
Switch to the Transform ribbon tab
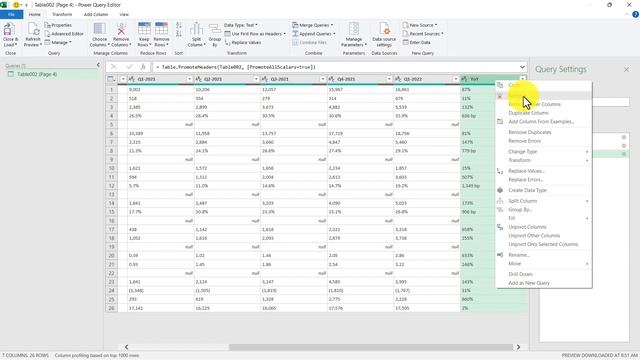(62, 14)
